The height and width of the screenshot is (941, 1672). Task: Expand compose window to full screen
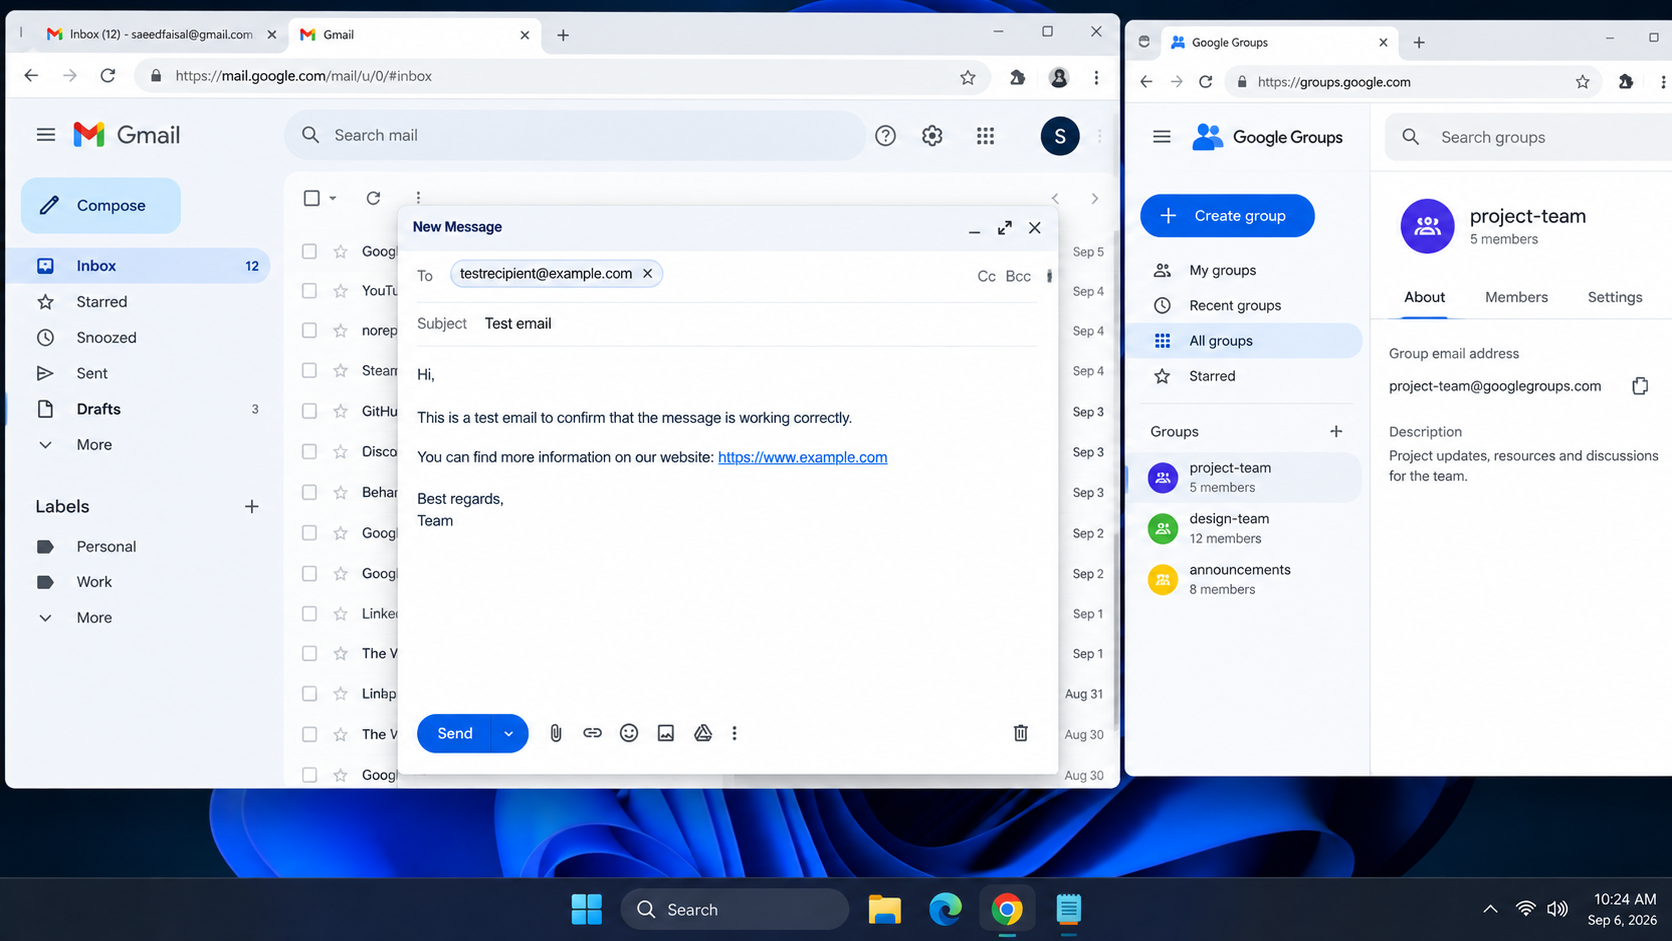pyautogui.click(x=1004, y=227)
